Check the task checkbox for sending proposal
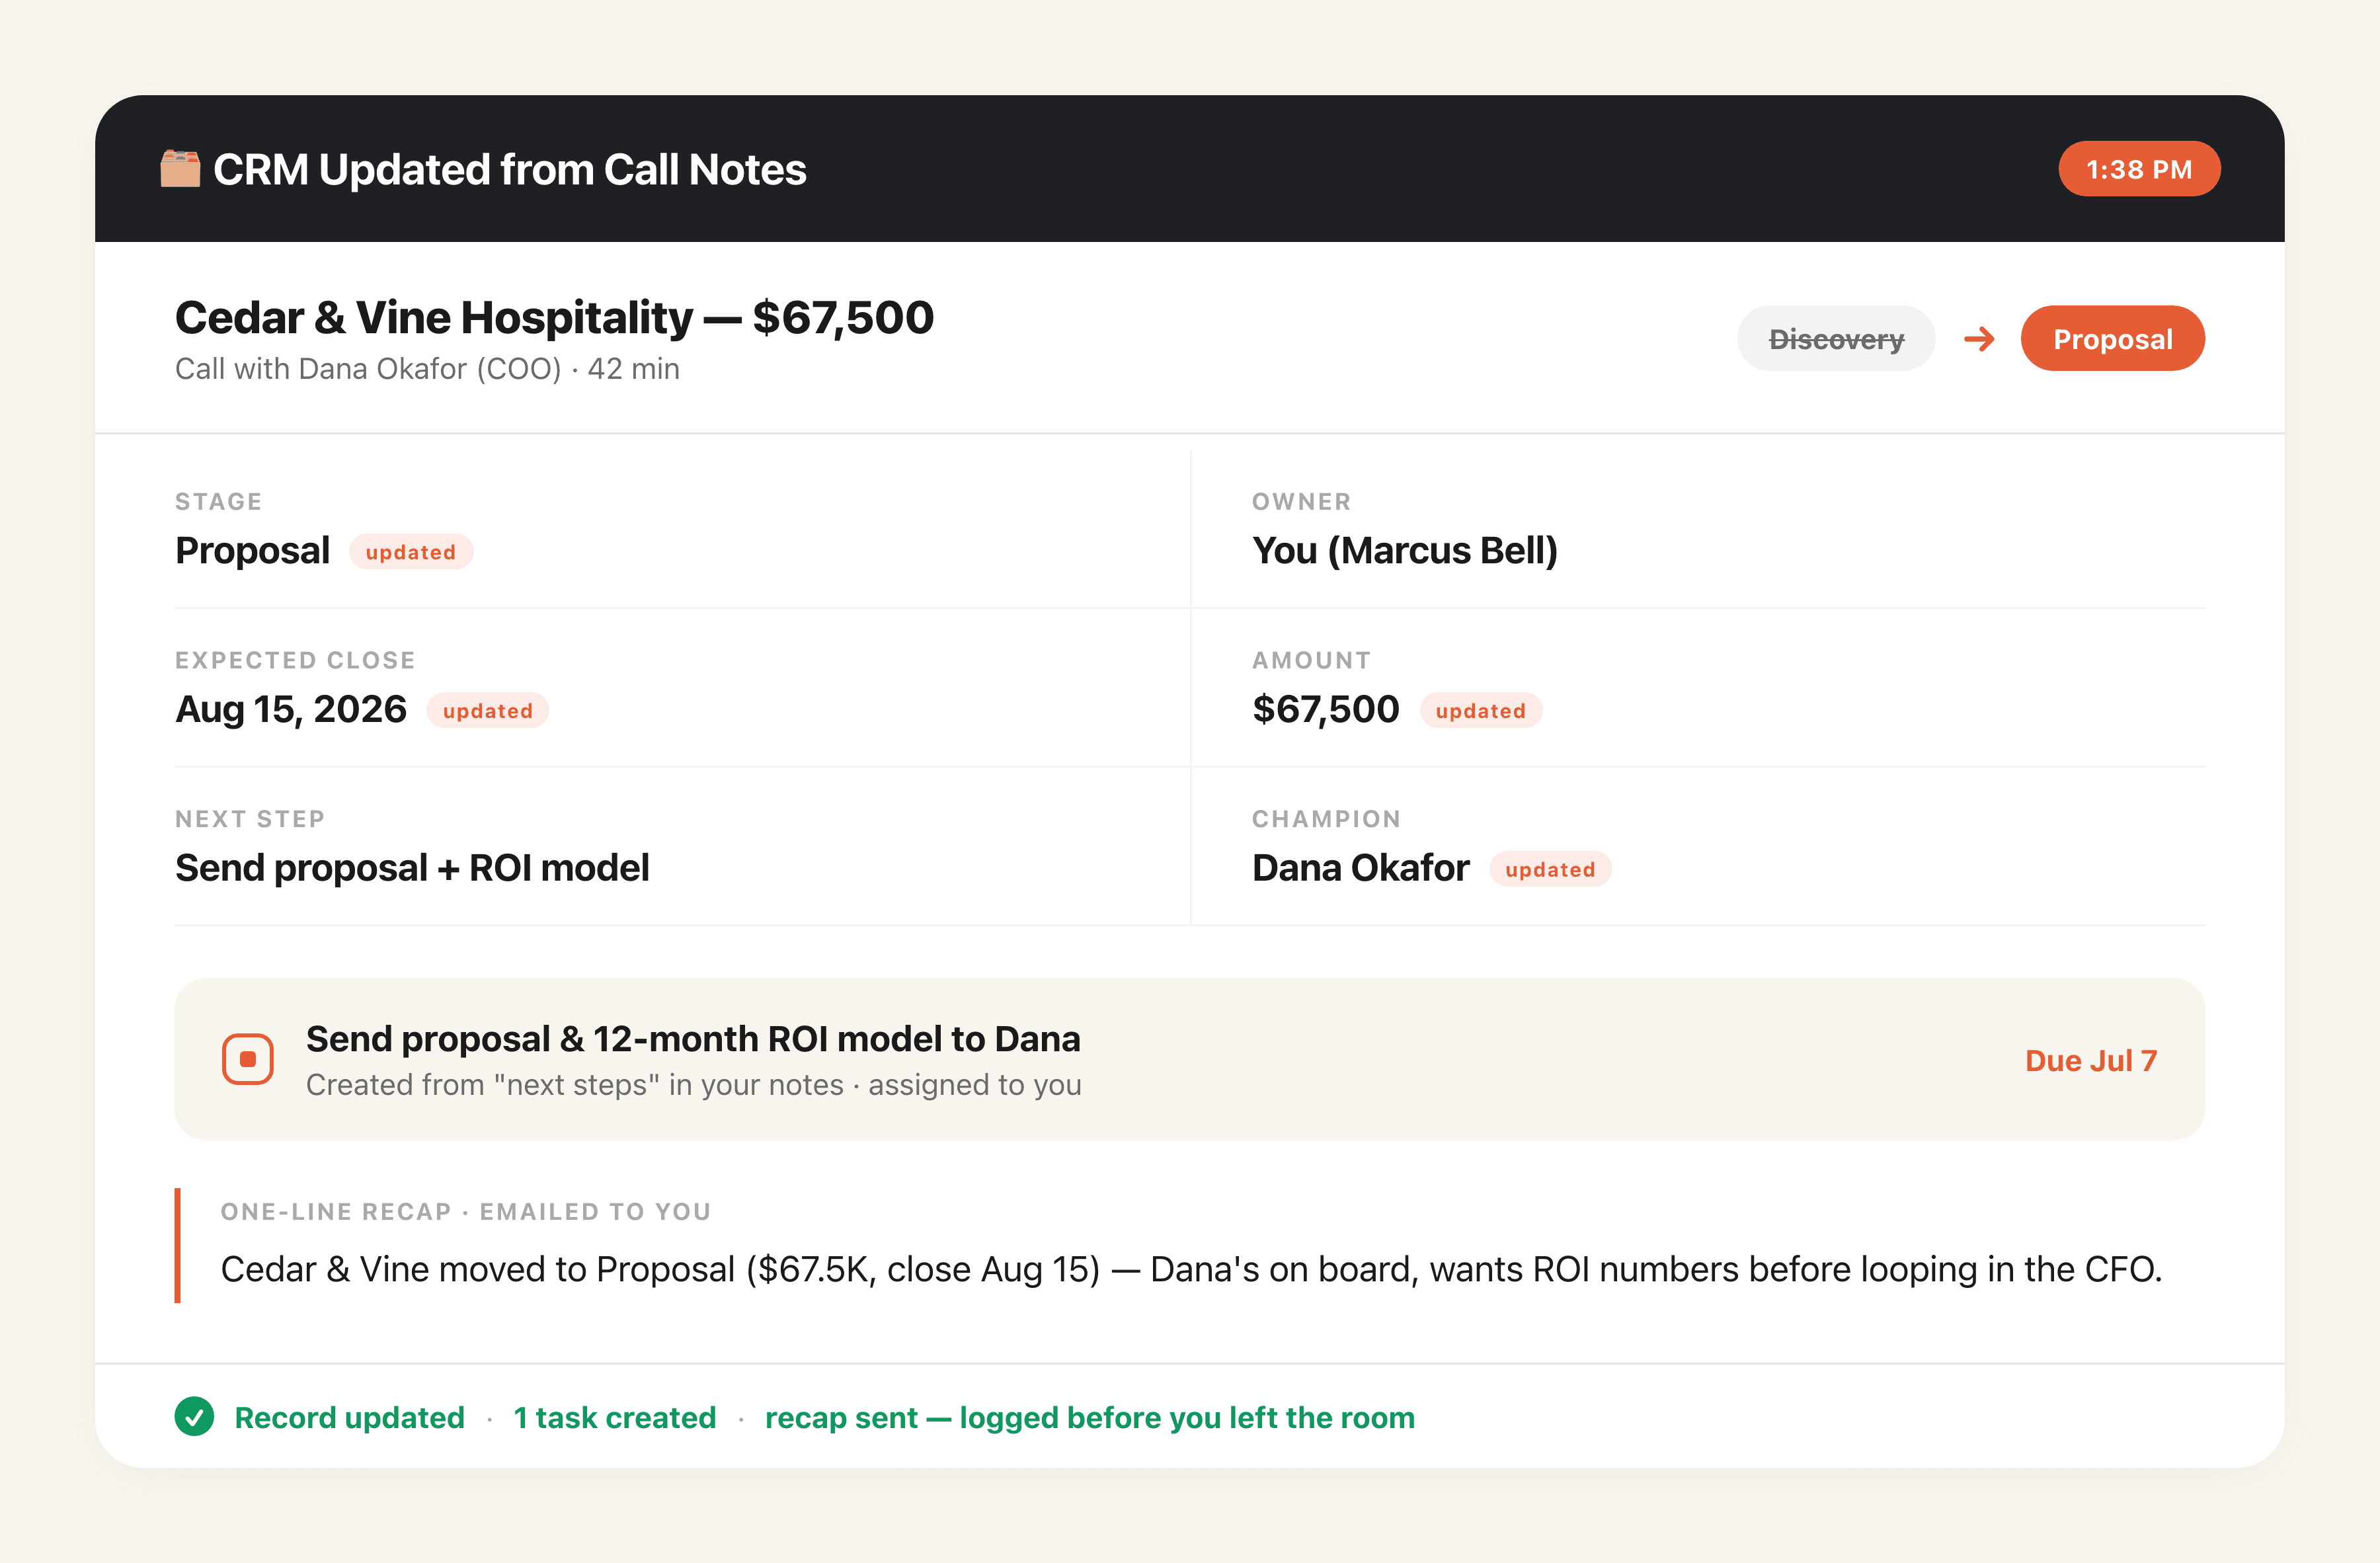The image size is (2380, 1563). pyautogui.click(x=248, y=1059)
